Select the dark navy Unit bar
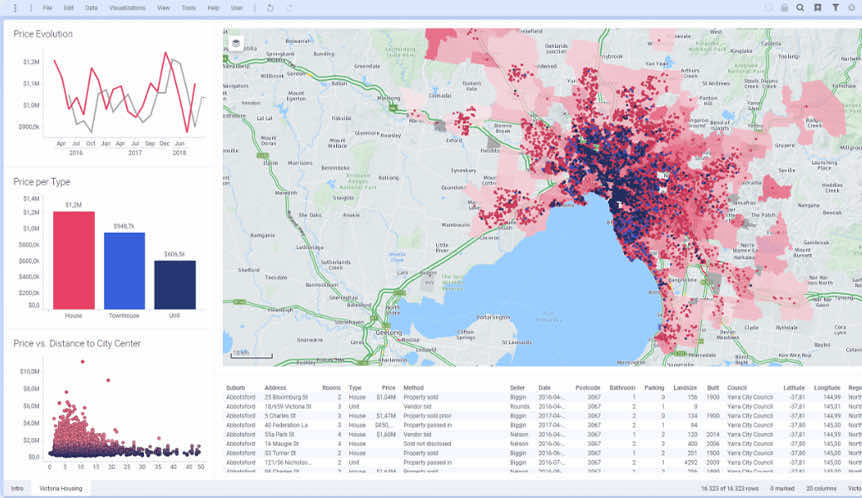Screen dimensions: 862x498 [x=175, y=285]
